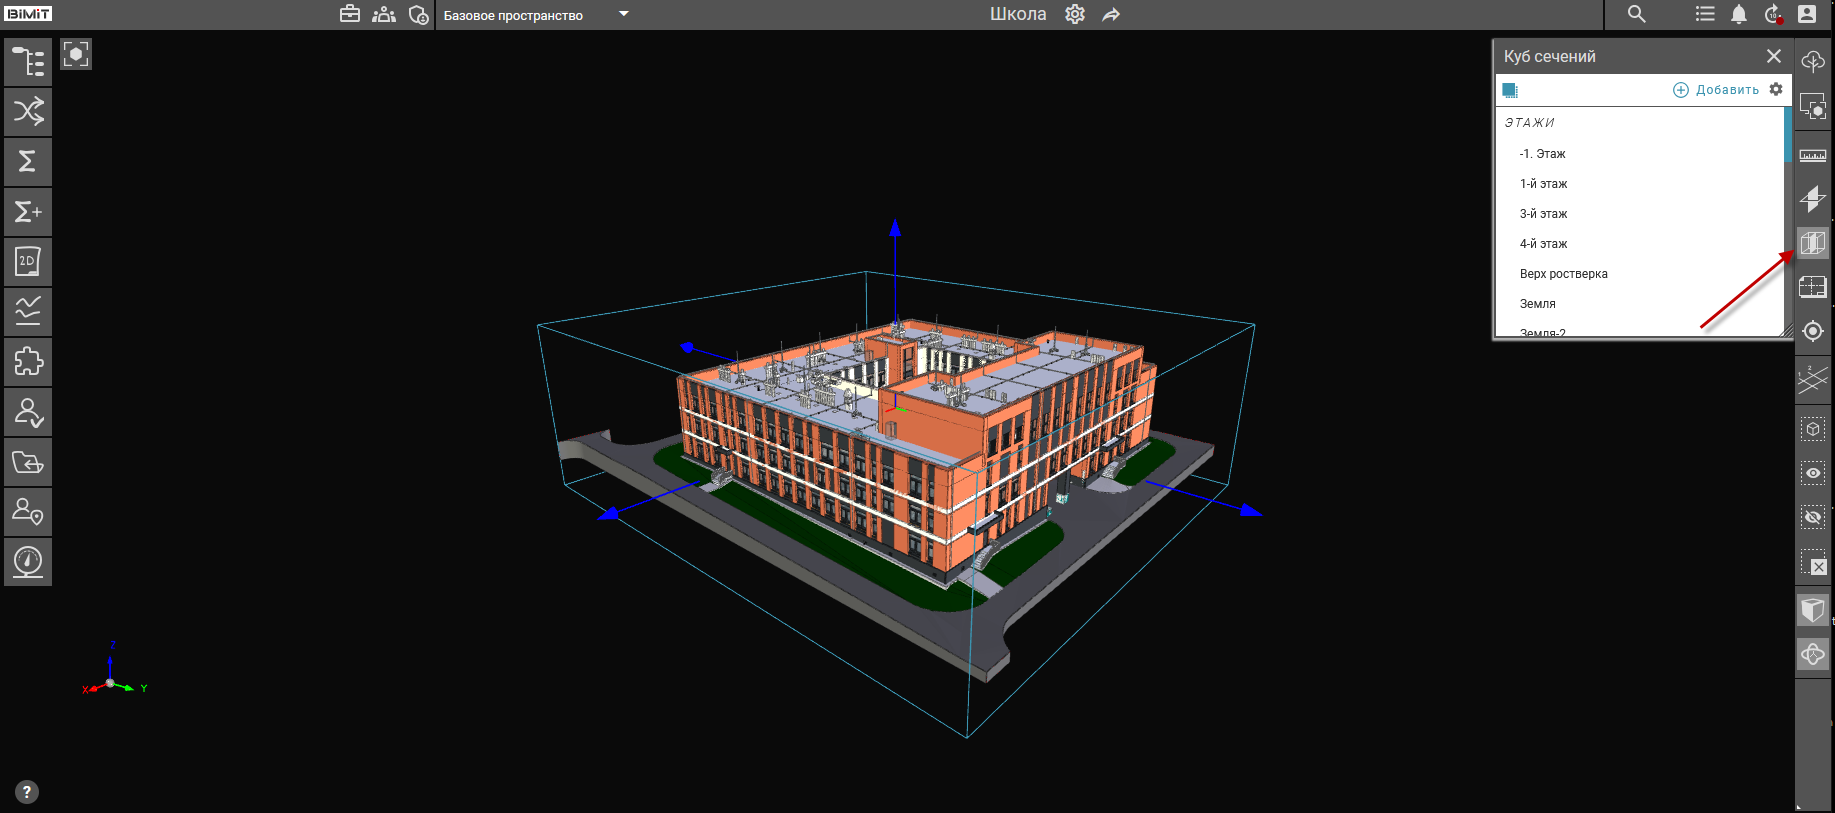Activate the section plane tool
Image resolution: width=1835 pixels, height=813 pixels.
[x=1812, y=199]
